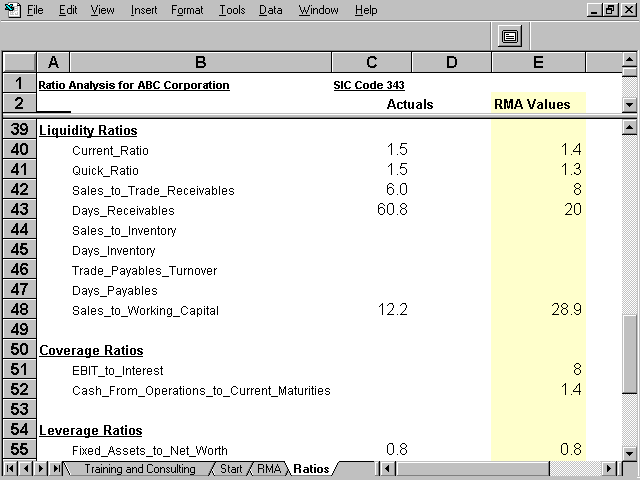This screenshot has width=640, height=480.
Task: Click the full screen toolbar icon
Action: tap(510, 36)
